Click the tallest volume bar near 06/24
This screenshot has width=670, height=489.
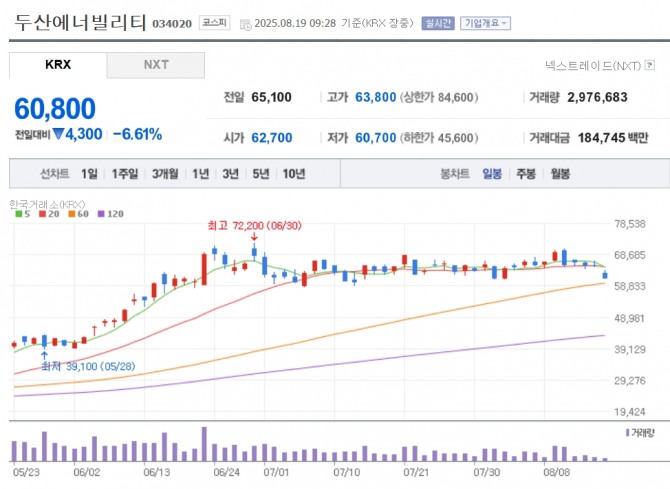204,444
